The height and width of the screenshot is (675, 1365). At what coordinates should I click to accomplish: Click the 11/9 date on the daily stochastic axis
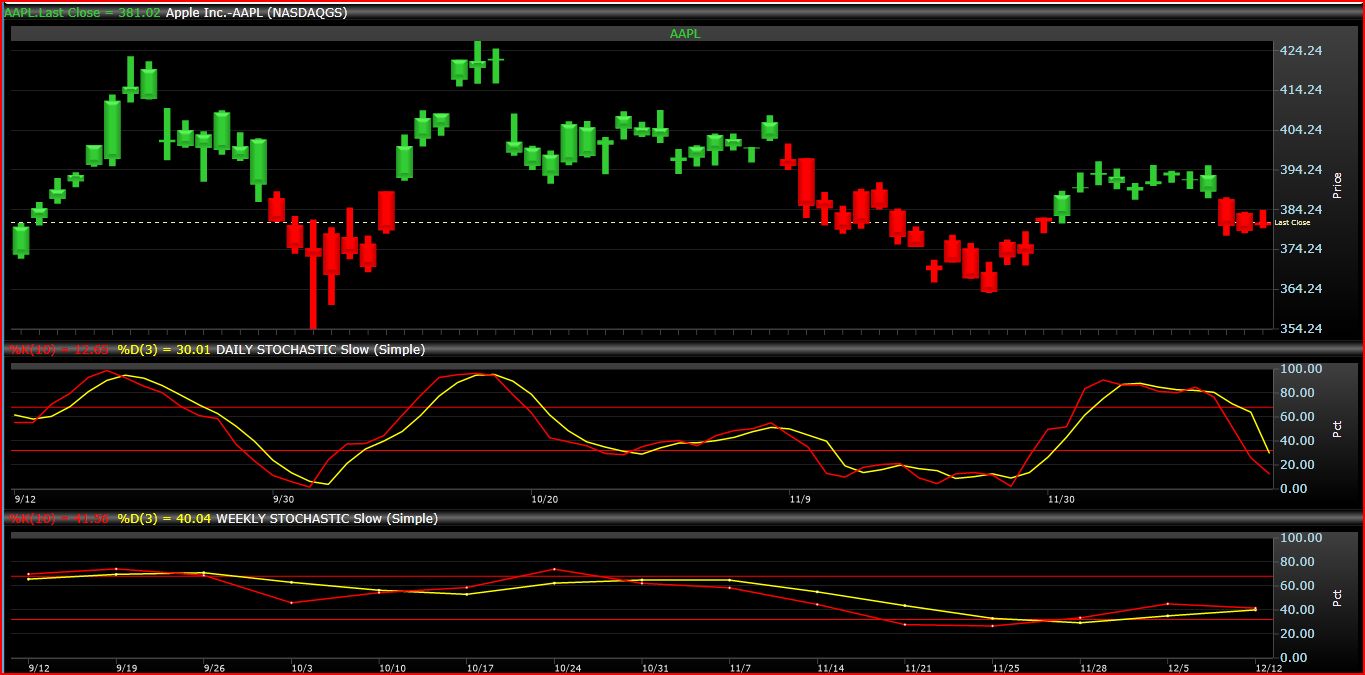(799, 498)
